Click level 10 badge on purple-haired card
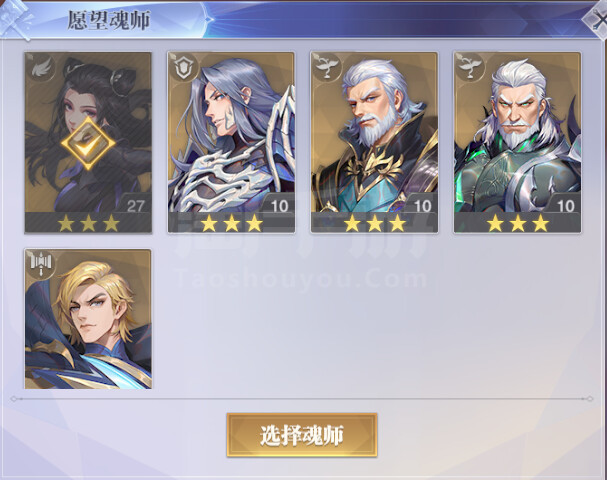The image size is (607, 480). pos(278,204)
